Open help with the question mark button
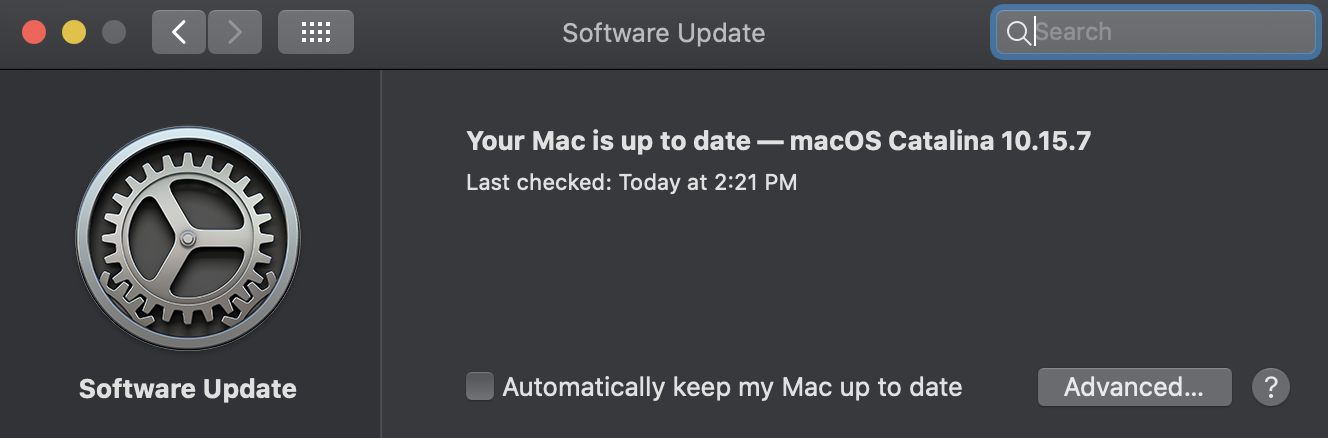Viewport: 1328px width, 438px height. 1271,386
